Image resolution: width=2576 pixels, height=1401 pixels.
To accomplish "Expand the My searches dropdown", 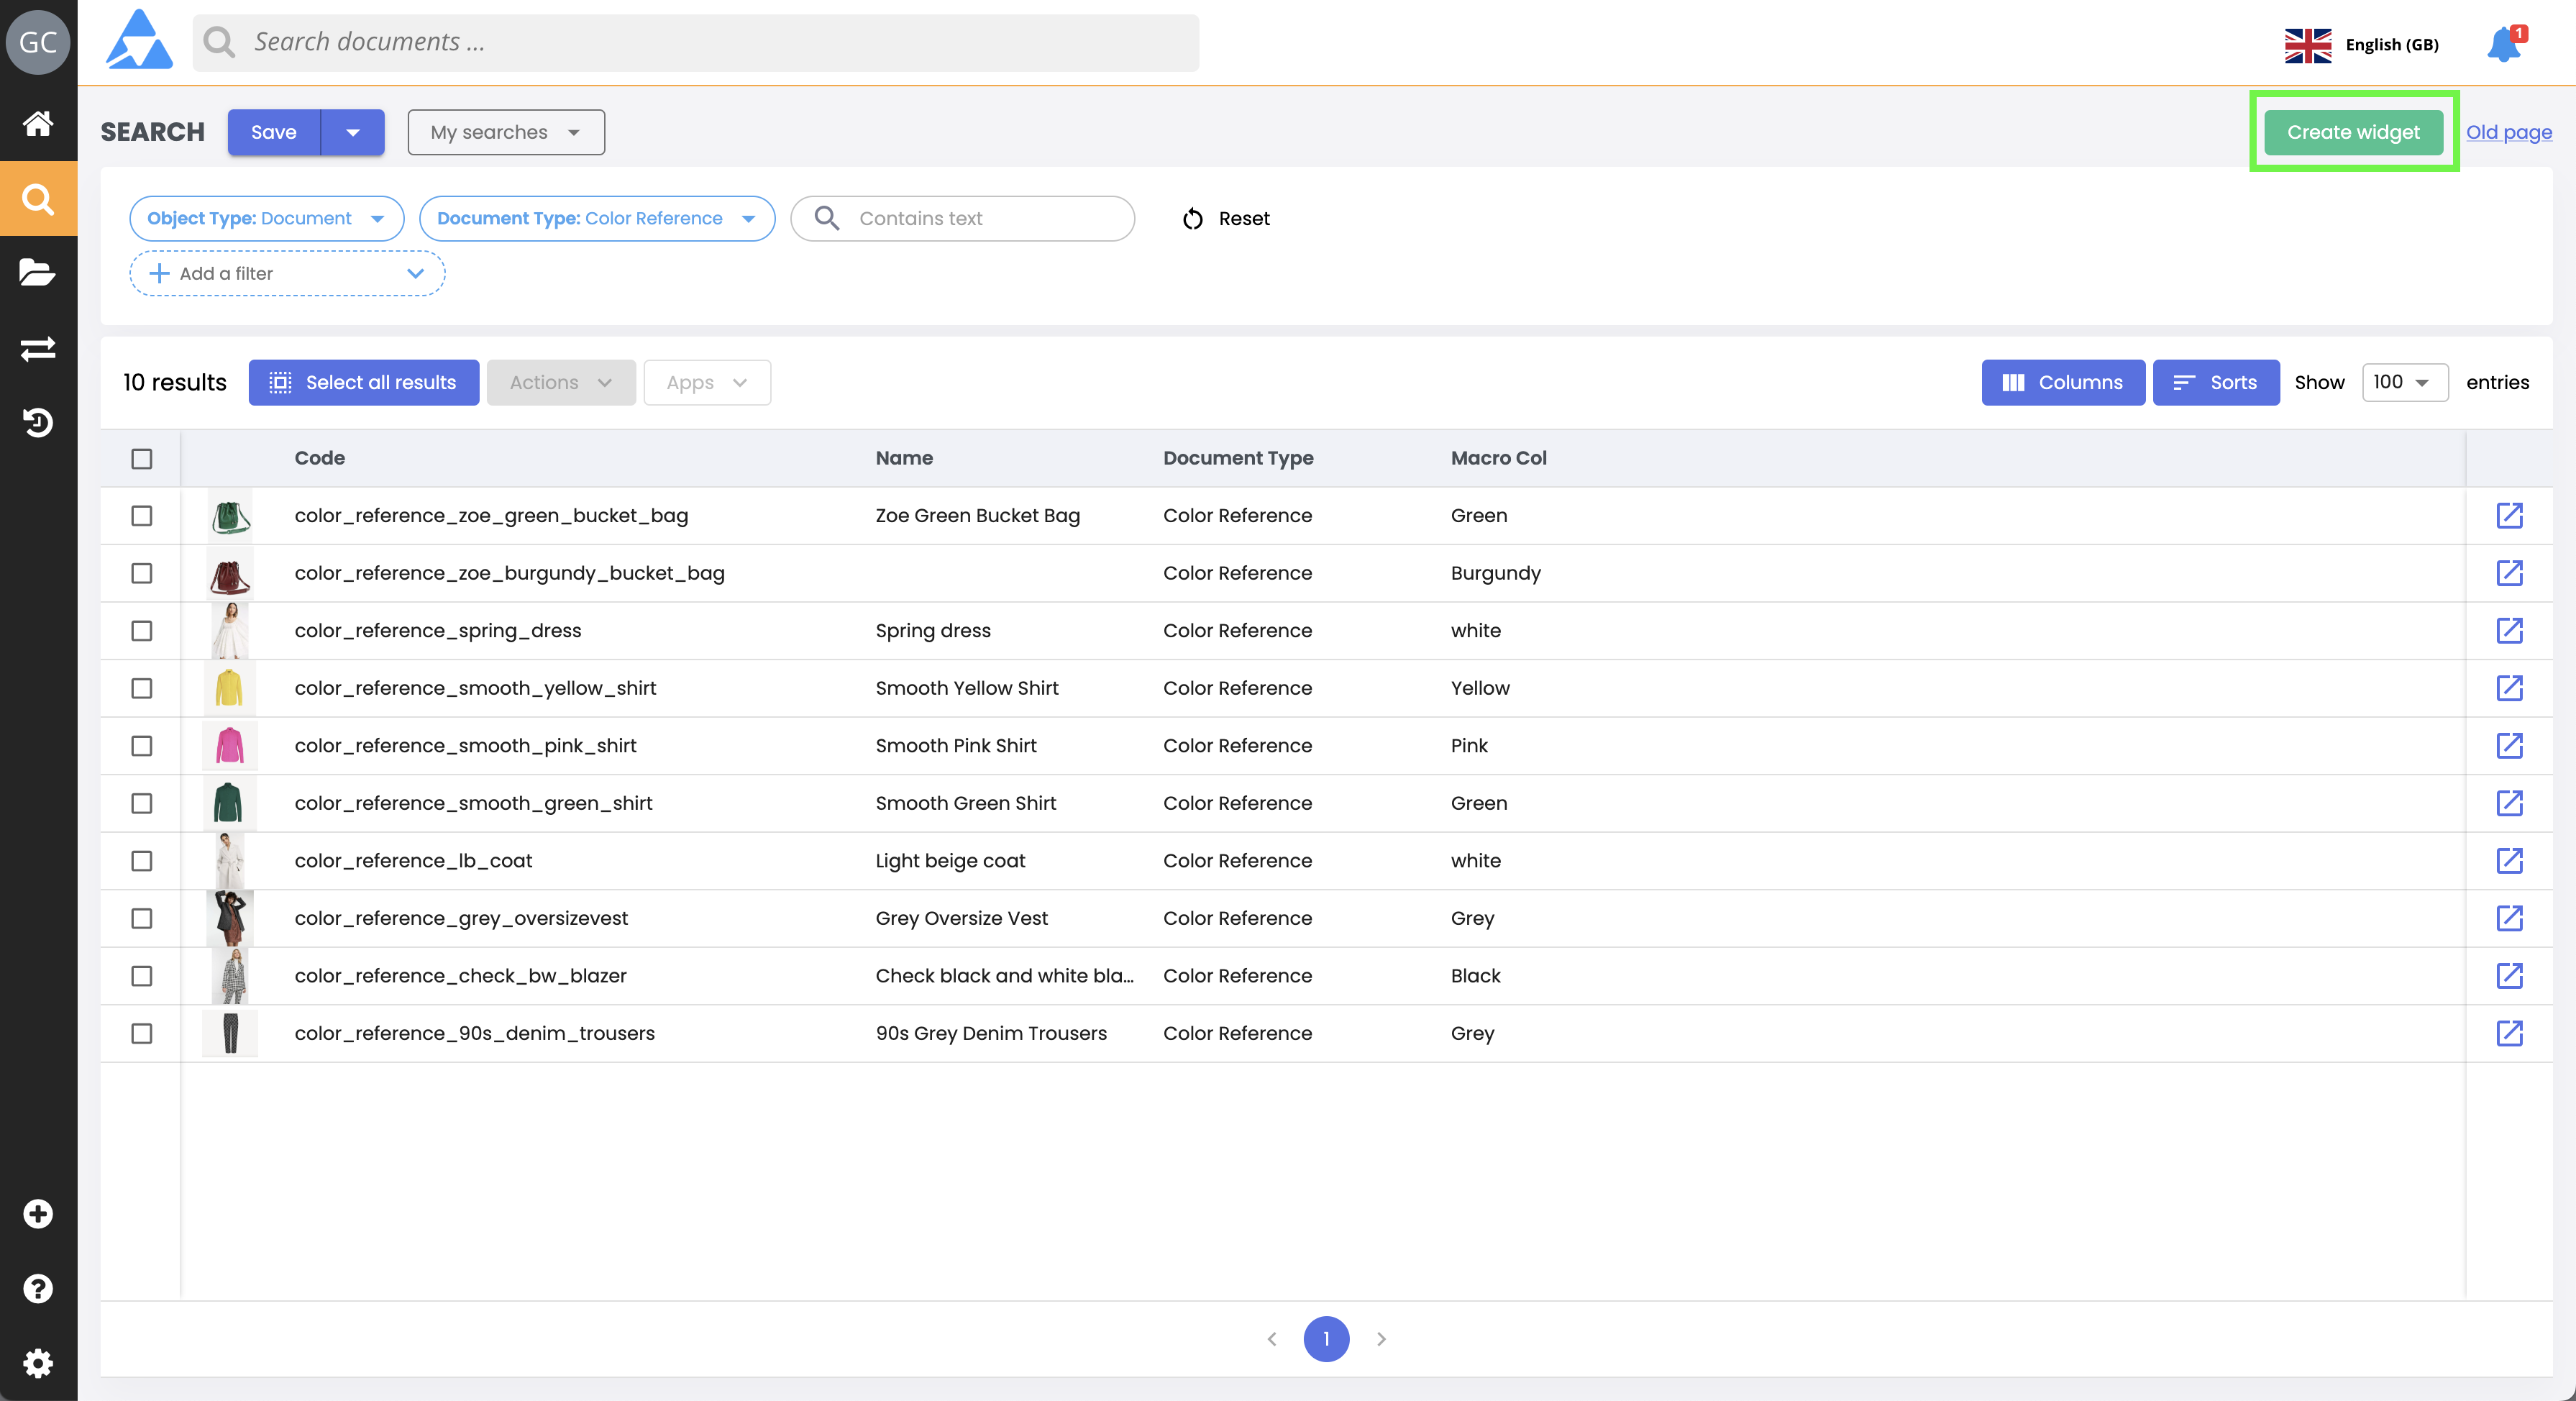I will [x=506, y=132].
